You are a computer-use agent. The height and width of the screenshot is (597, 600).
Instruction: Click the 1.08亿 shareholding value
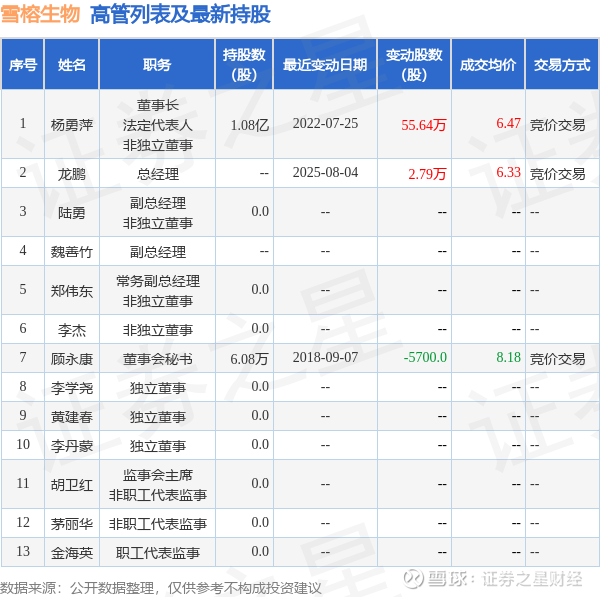pyautogui.click(x=250, y=125)
